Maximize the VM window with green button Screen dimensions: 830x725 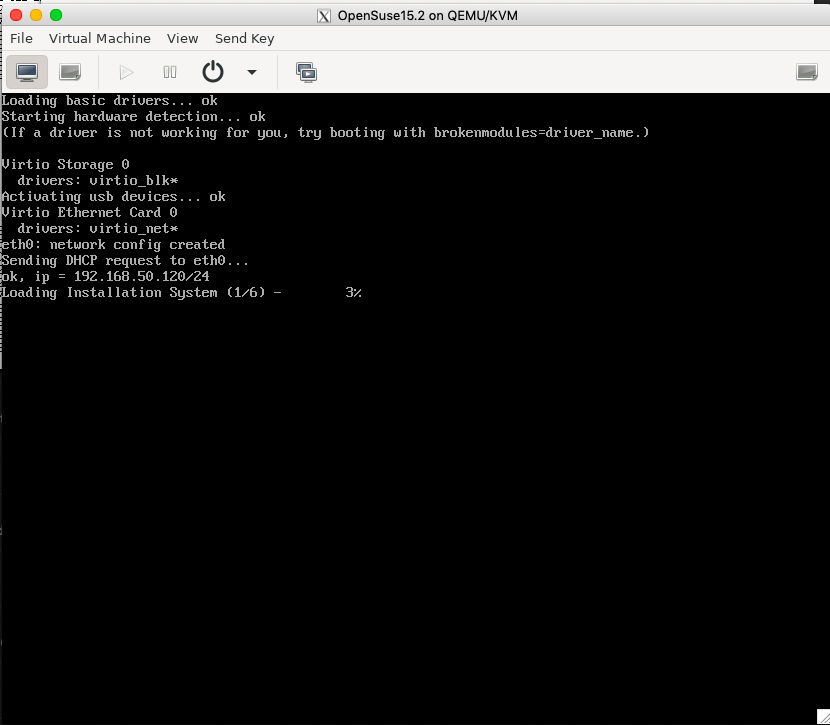56,15
